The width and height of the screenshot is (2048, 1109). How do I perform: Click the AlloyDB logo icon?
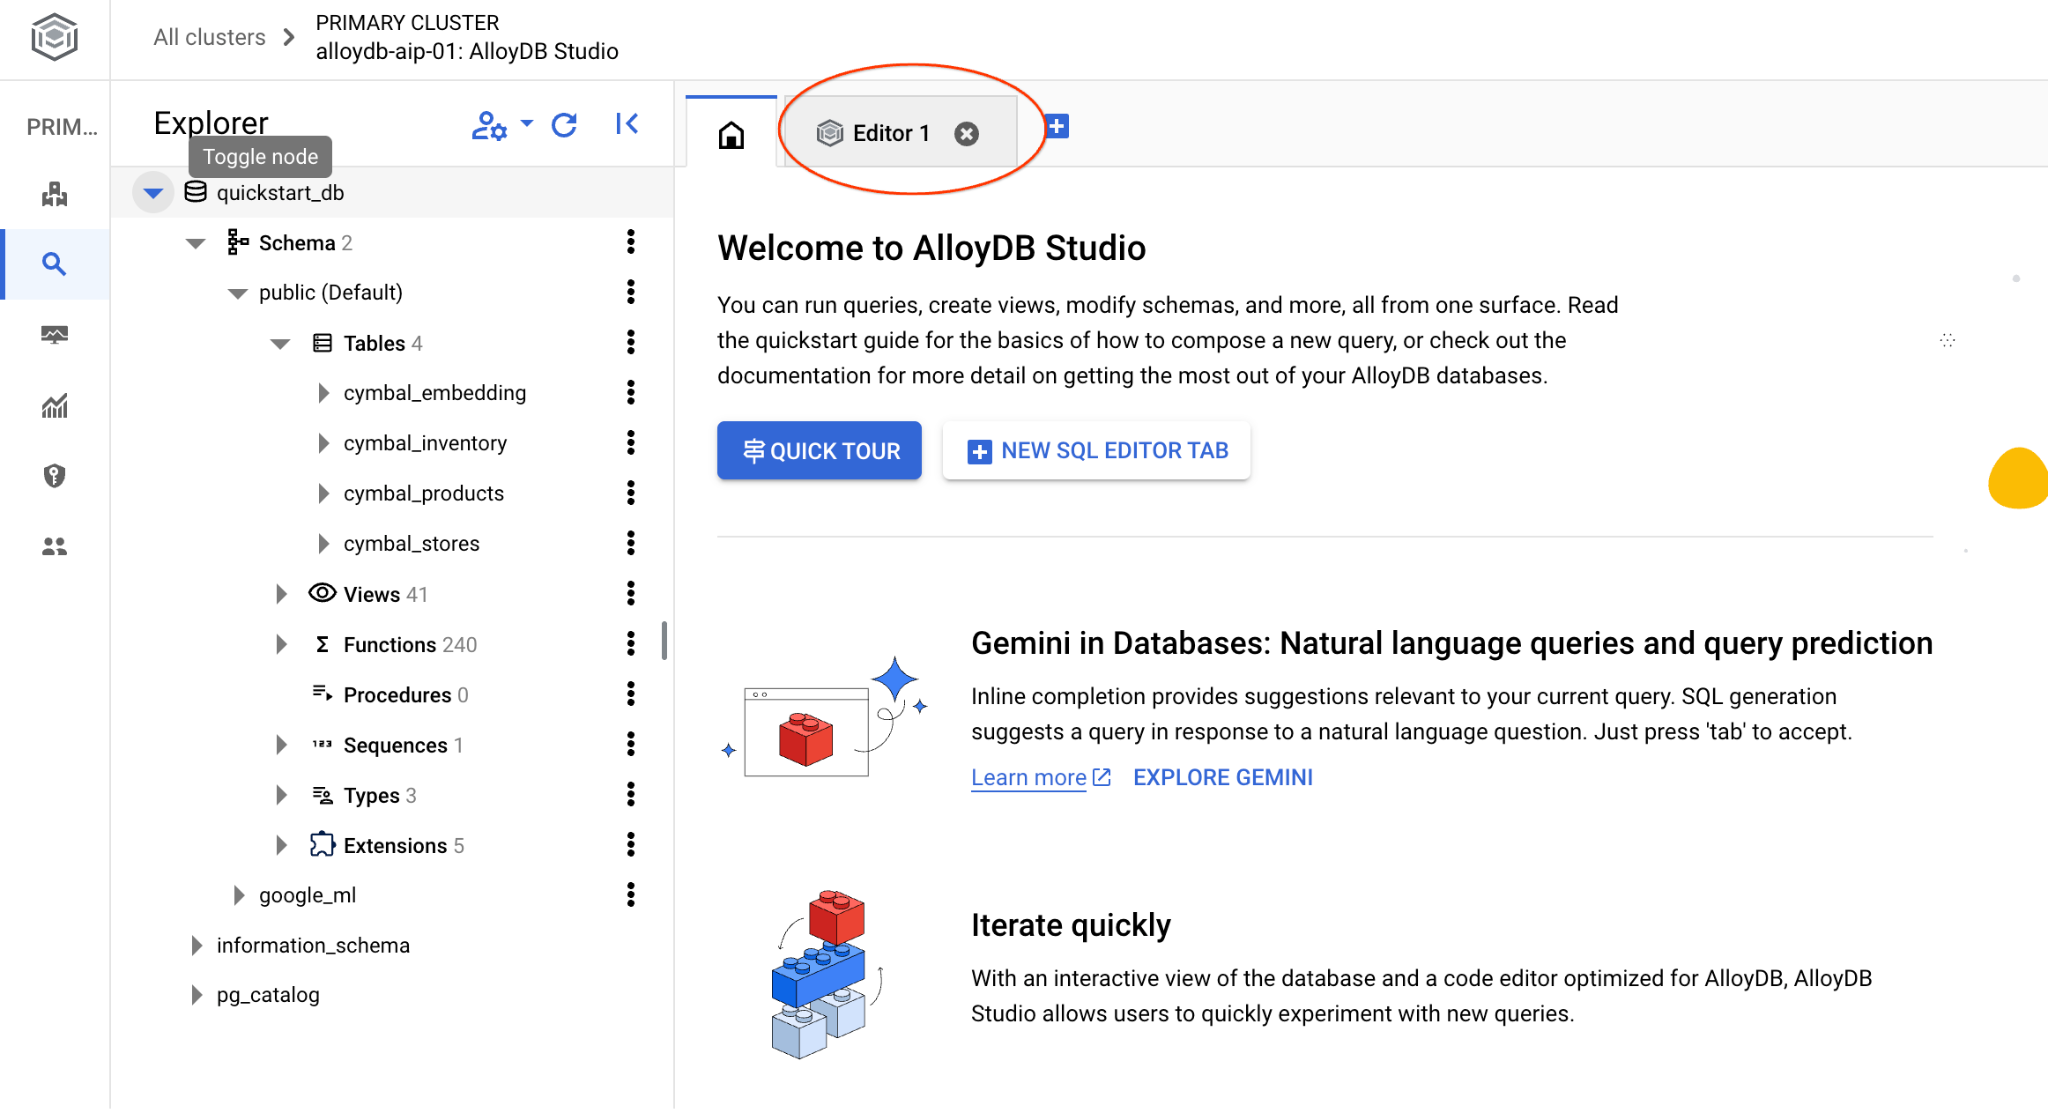[54, 38]
